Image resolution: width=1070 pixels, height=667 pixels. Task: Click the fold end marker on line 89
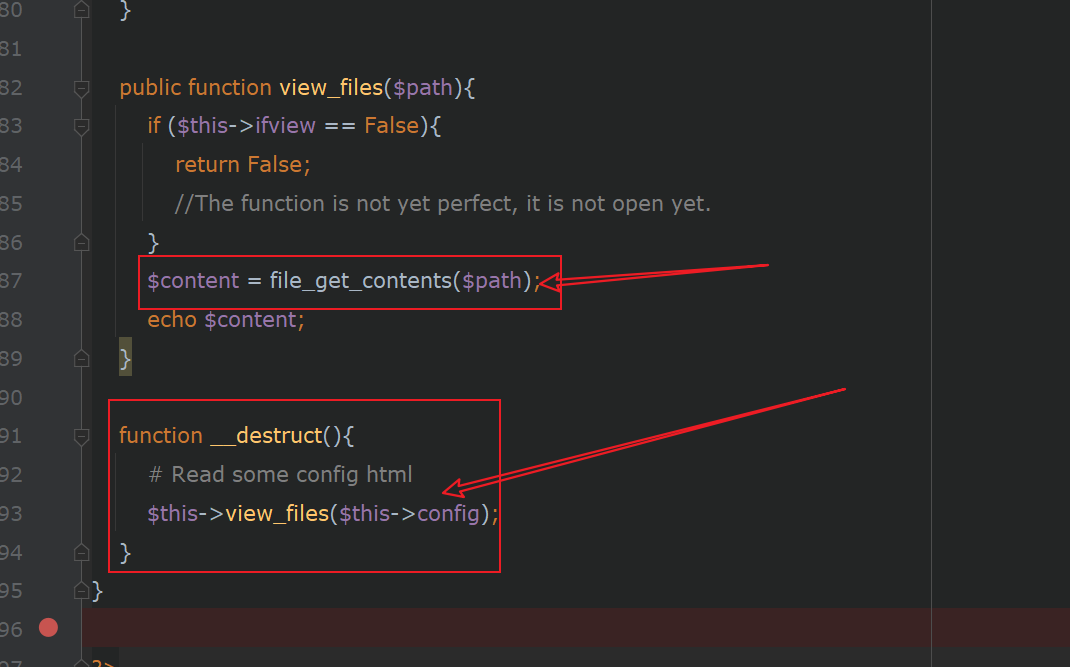(81, 358)
